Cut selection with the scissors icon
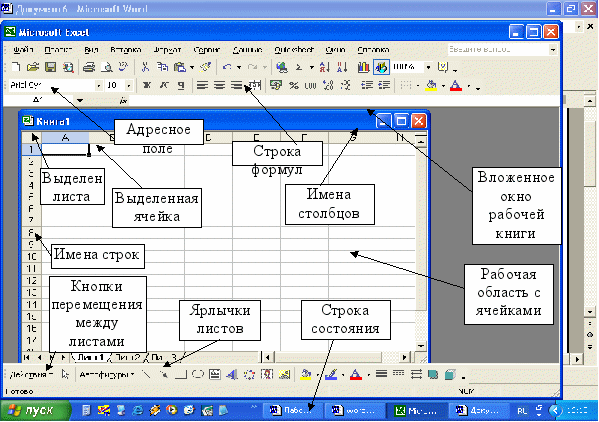The image size is (599, 422). pos(145,67)
